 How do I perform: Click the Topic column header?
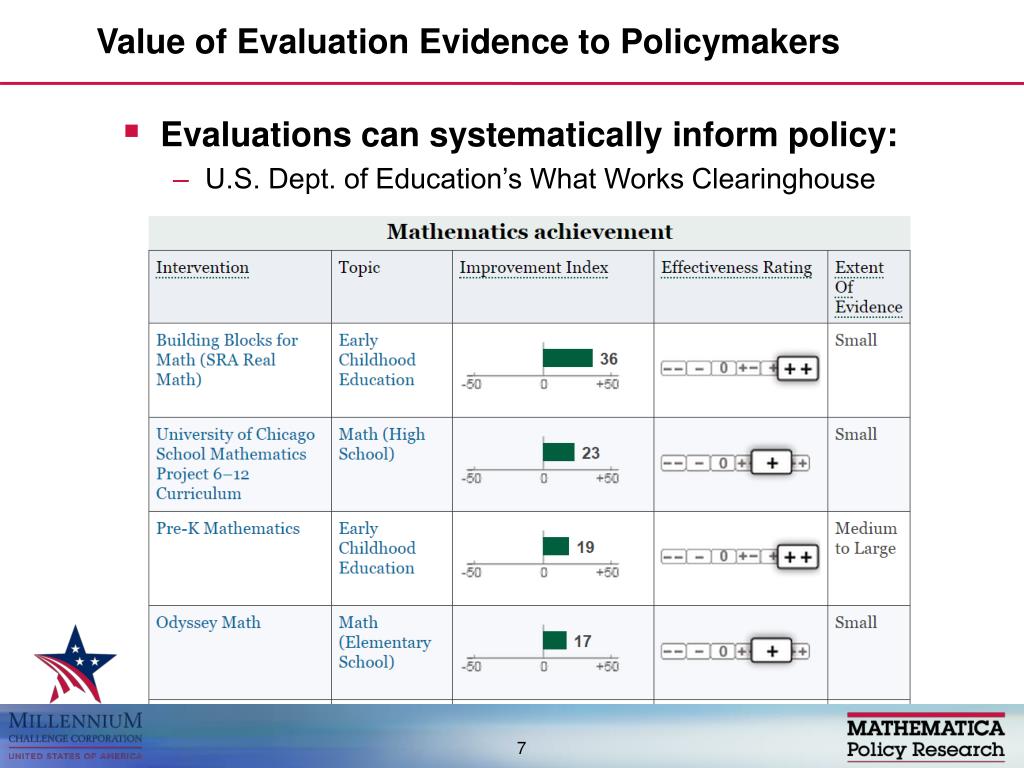(359, 268)
